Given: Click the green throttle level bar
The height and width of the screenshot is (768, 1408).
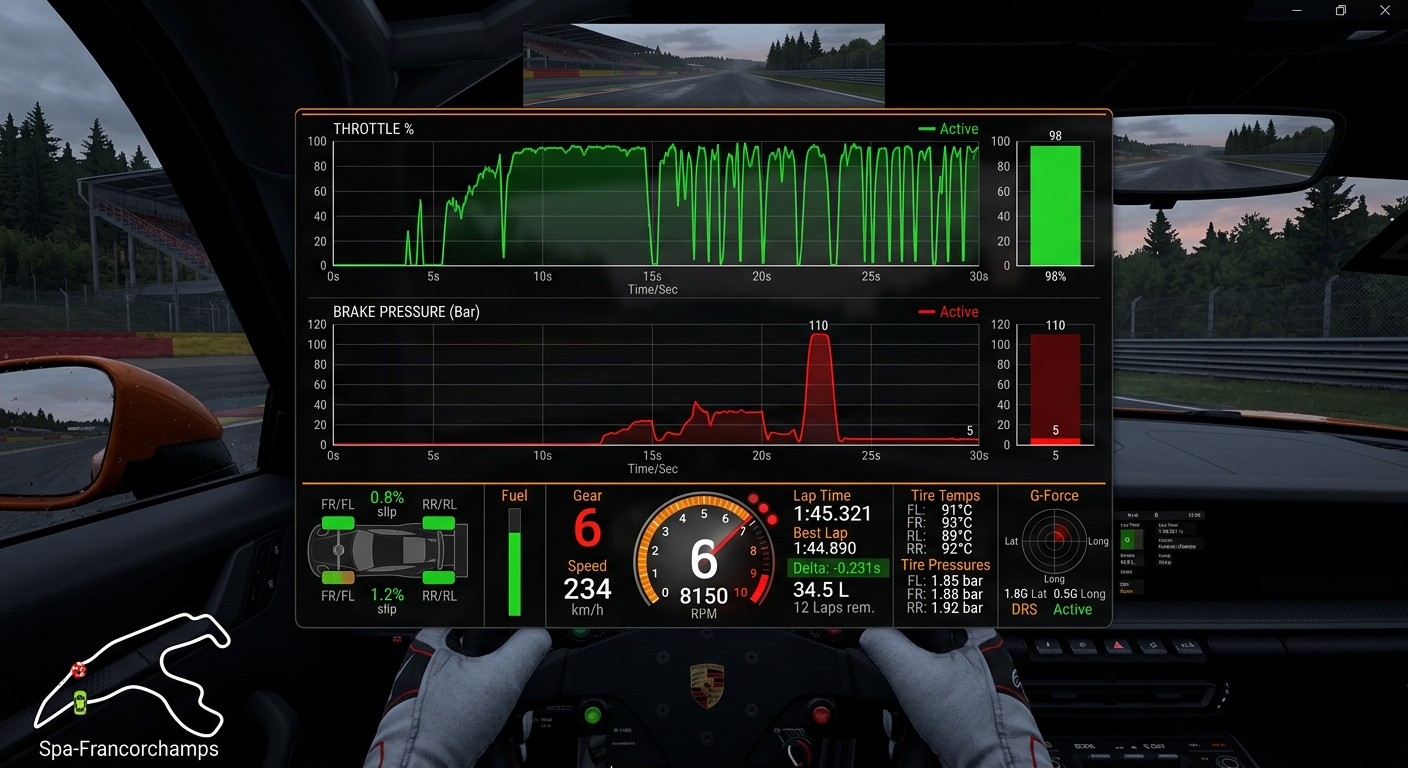Looking at the screenshot, I should click(x=1055, y=205).
